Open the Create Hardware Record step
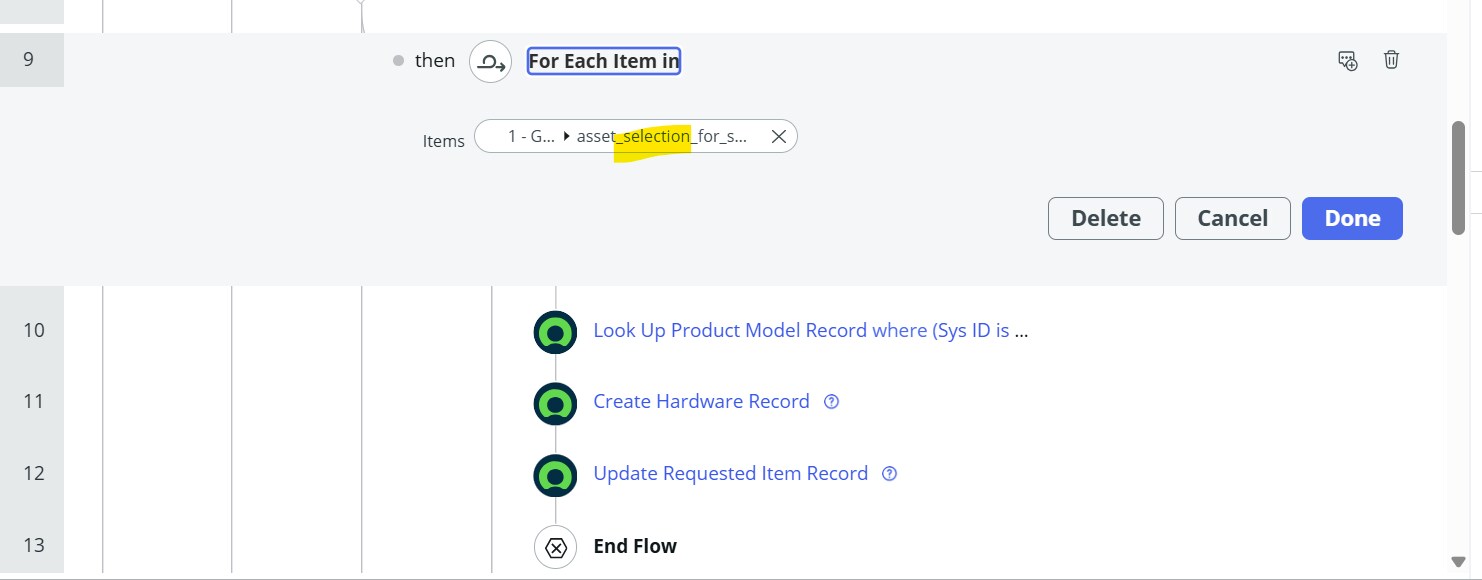This screenshot has width=1482, height=580. [x=701, y=401]
